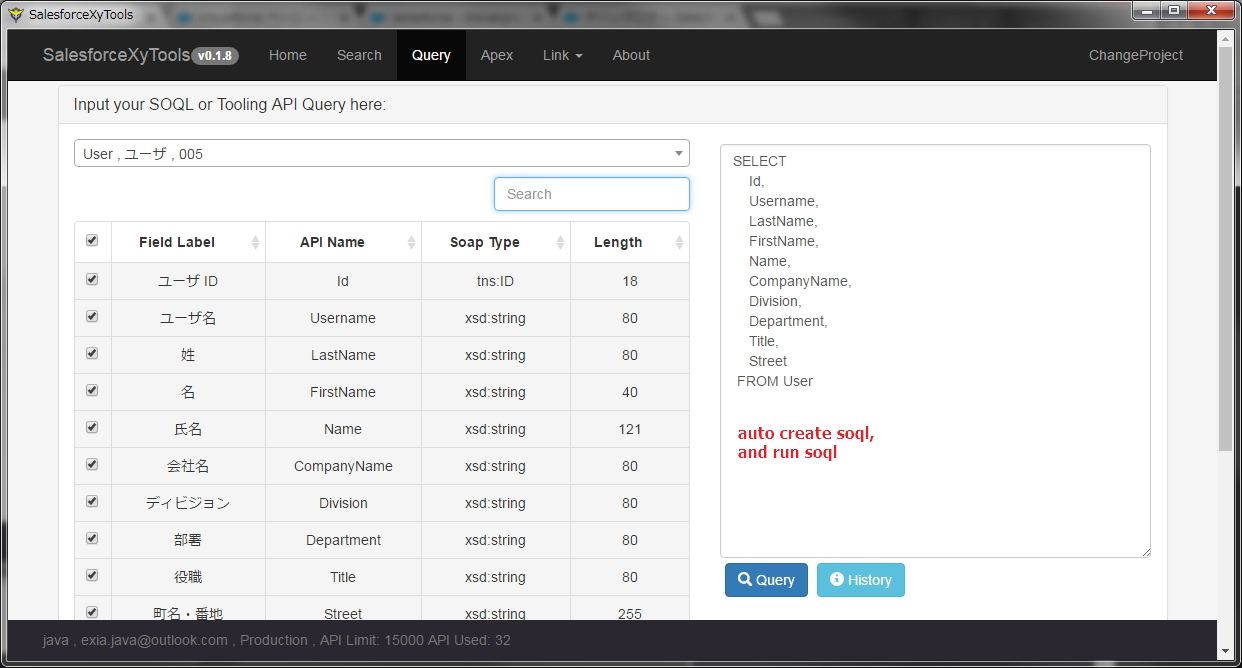Toggle checkbox for the CompanyName row
Viewport: 1242px width, 668px height.
tap(92, 464)
